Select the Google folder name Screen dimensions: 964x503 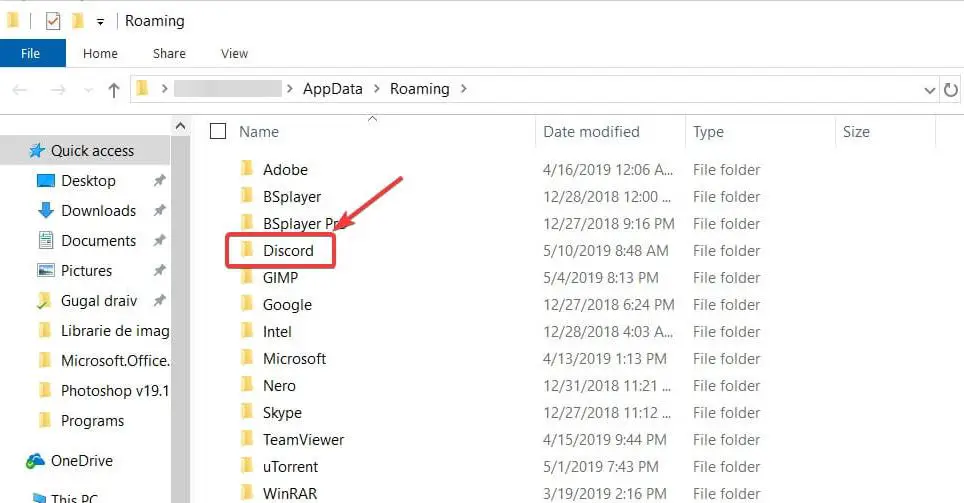coord(287,305)
